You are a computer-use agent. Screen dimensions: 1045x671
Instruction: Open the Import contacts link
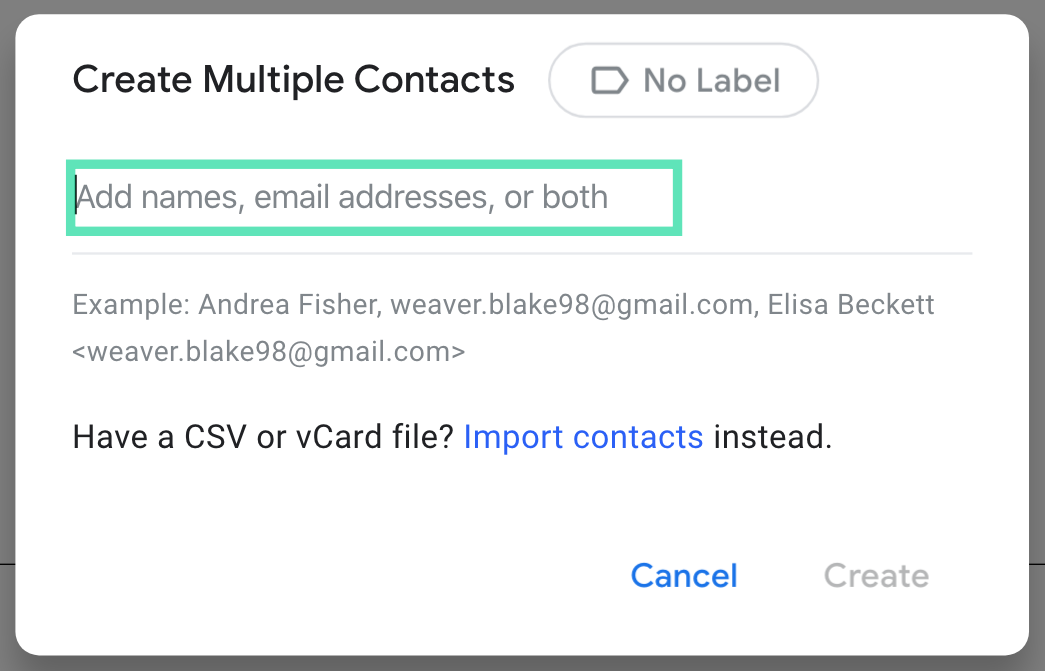(583, 437)
